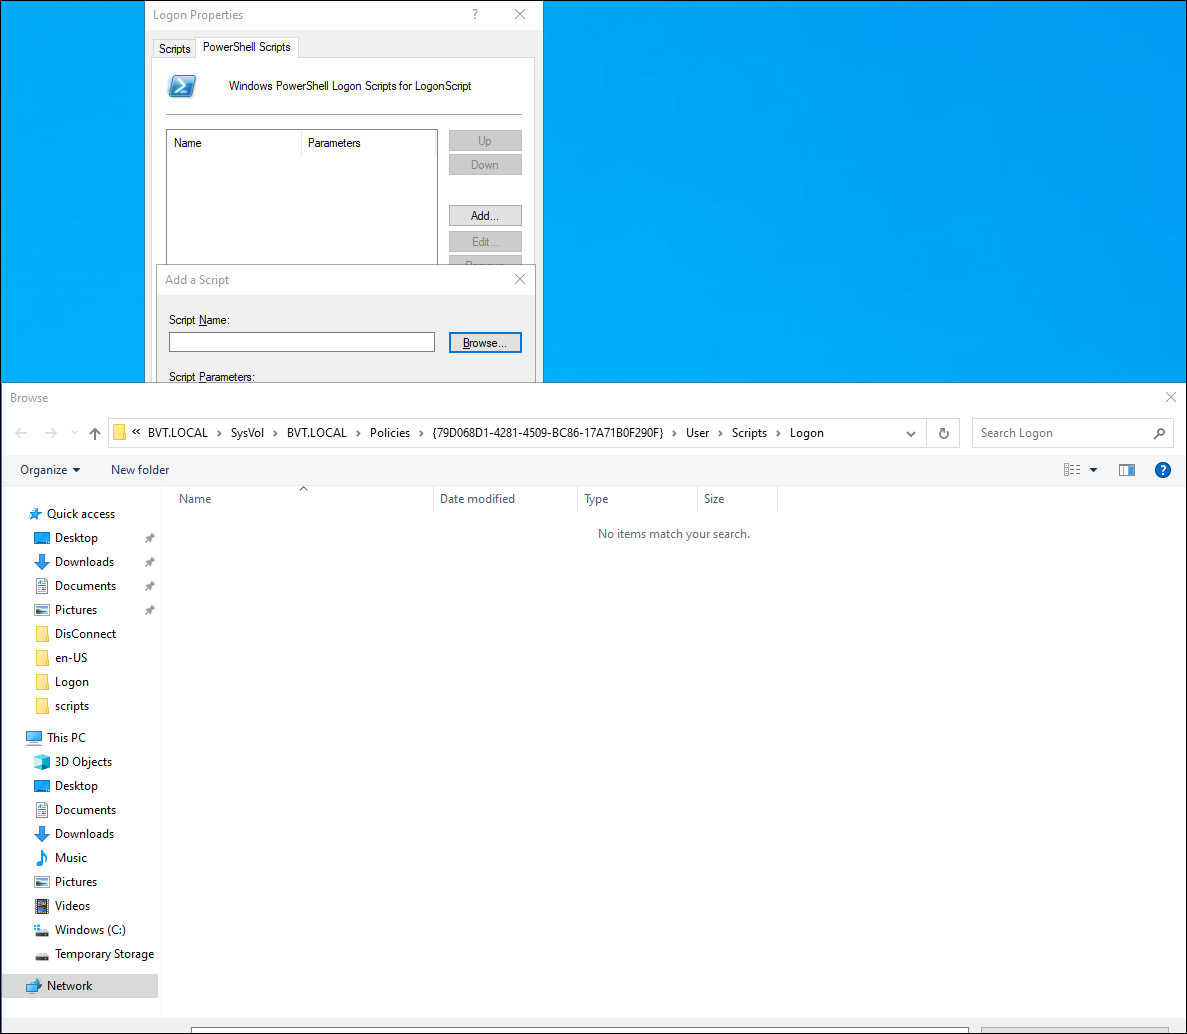Open the Logon folder in sidebar
The width and height of the screenshot is (1187, 1034).
click(71, 682)
